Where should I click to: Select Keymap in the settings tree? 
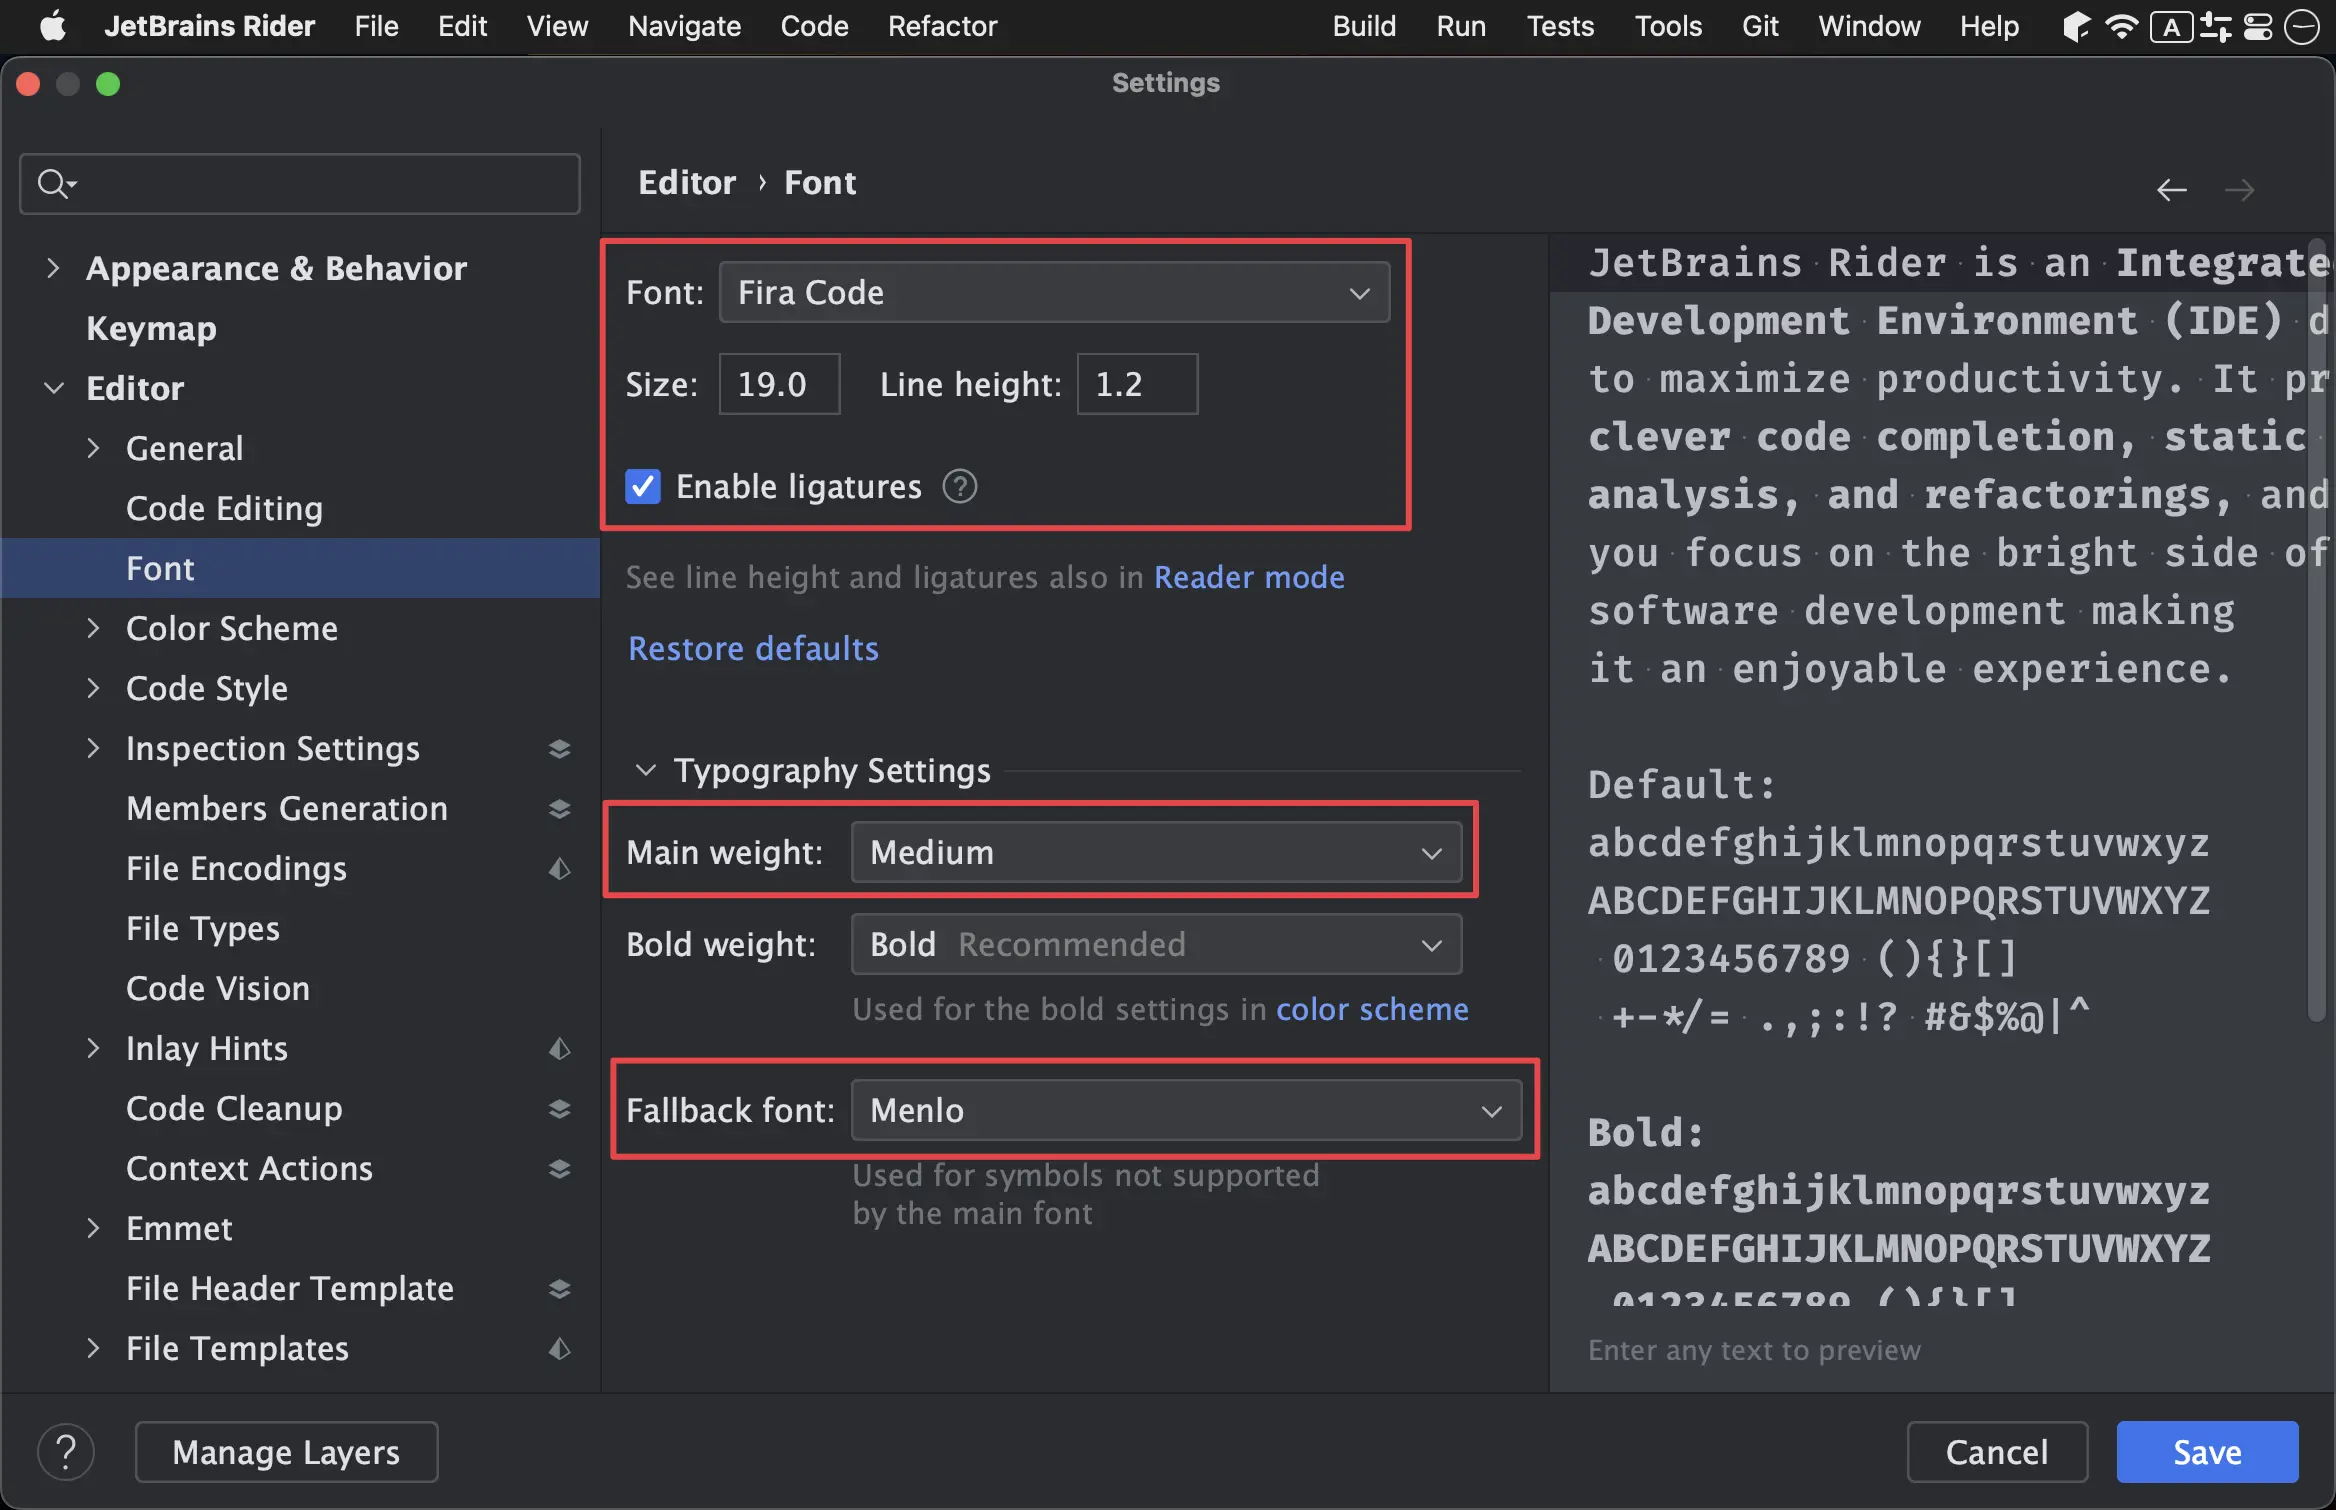[151, 329]
